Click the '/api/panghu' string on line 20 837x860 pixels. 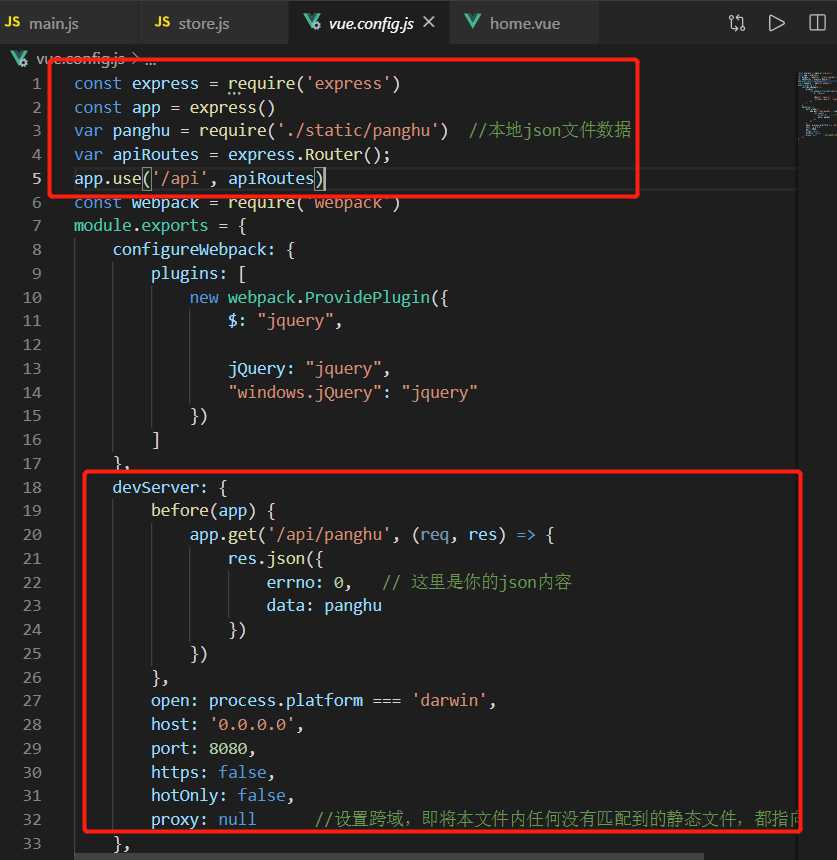[x=329, y=535]
